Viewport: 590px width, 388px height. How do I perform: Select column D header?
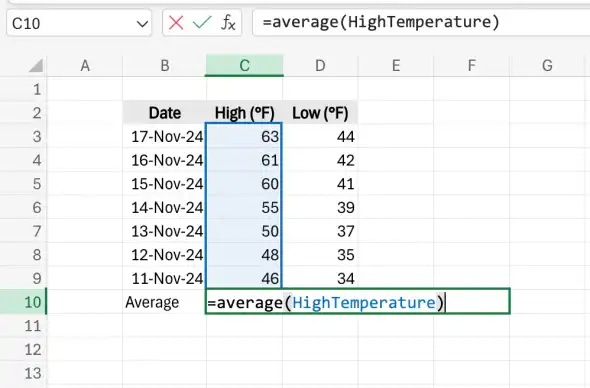320,65
